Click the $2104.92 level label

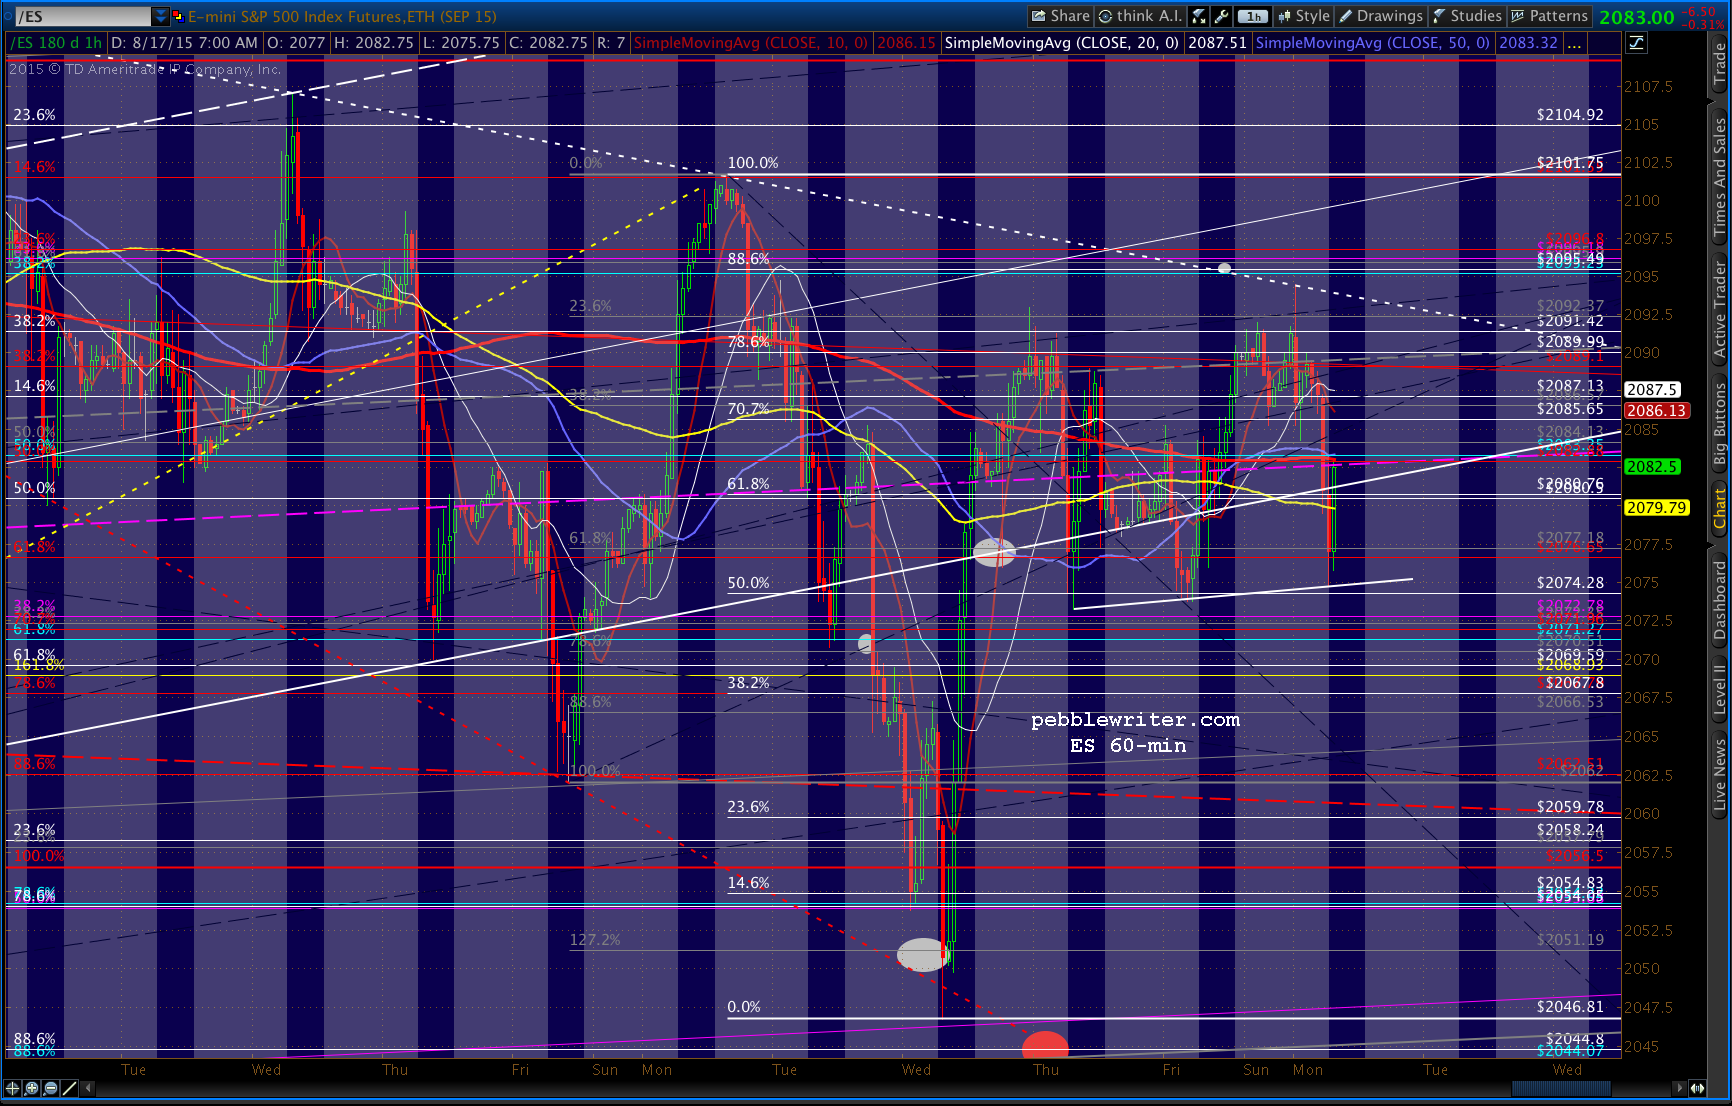(1570, 115)
